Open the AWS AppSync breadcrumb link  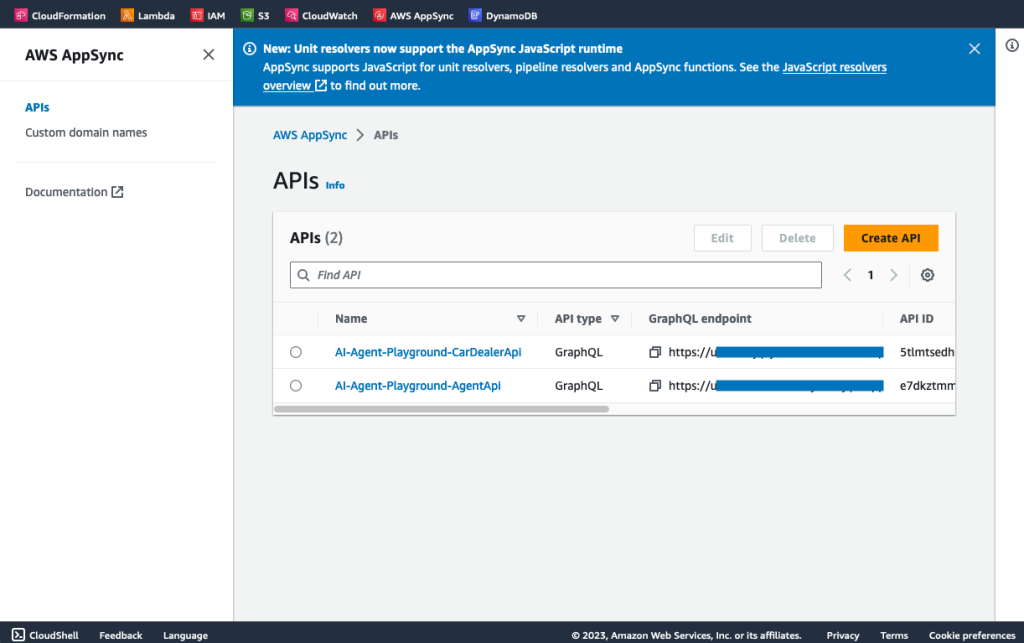pyautogui.click(x=310, y=134)
